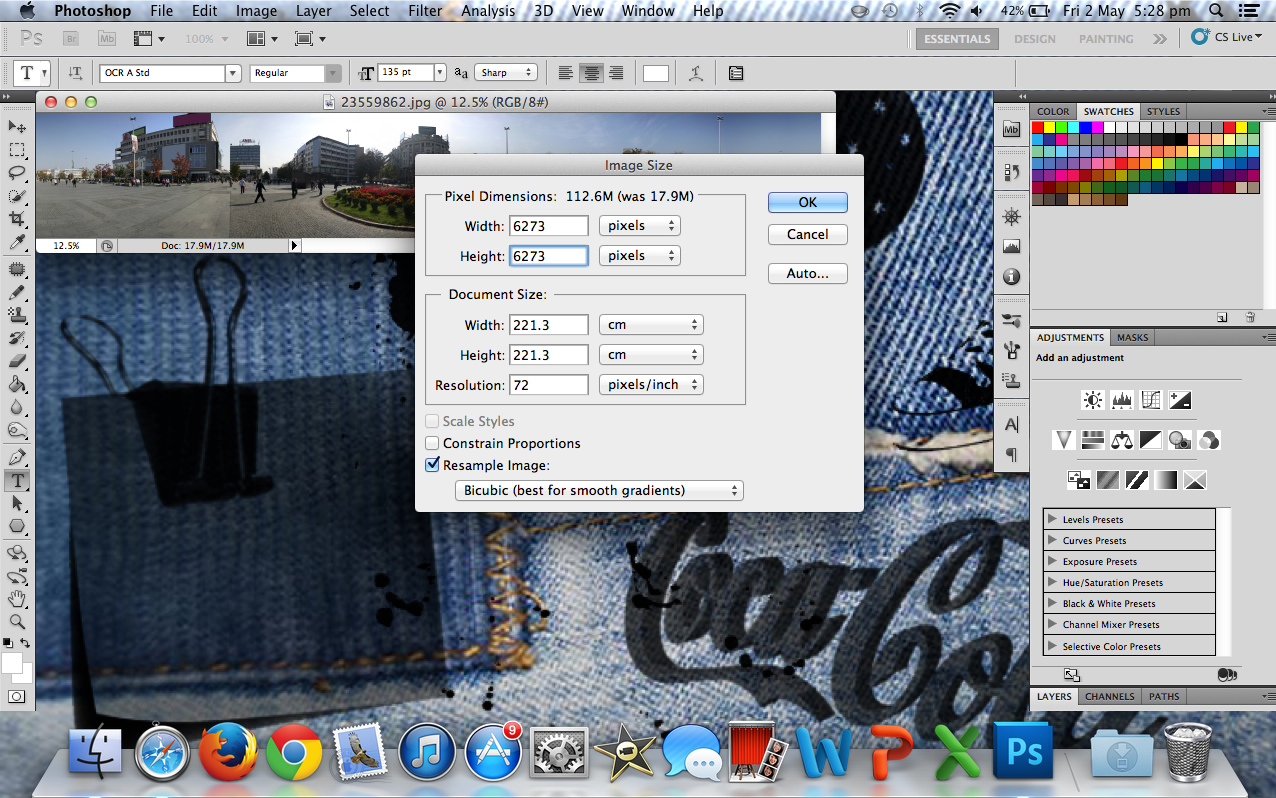Open the anti-aliasing dropdown set to Sharp
This screenshot has width=1276, height=798.
506,72
